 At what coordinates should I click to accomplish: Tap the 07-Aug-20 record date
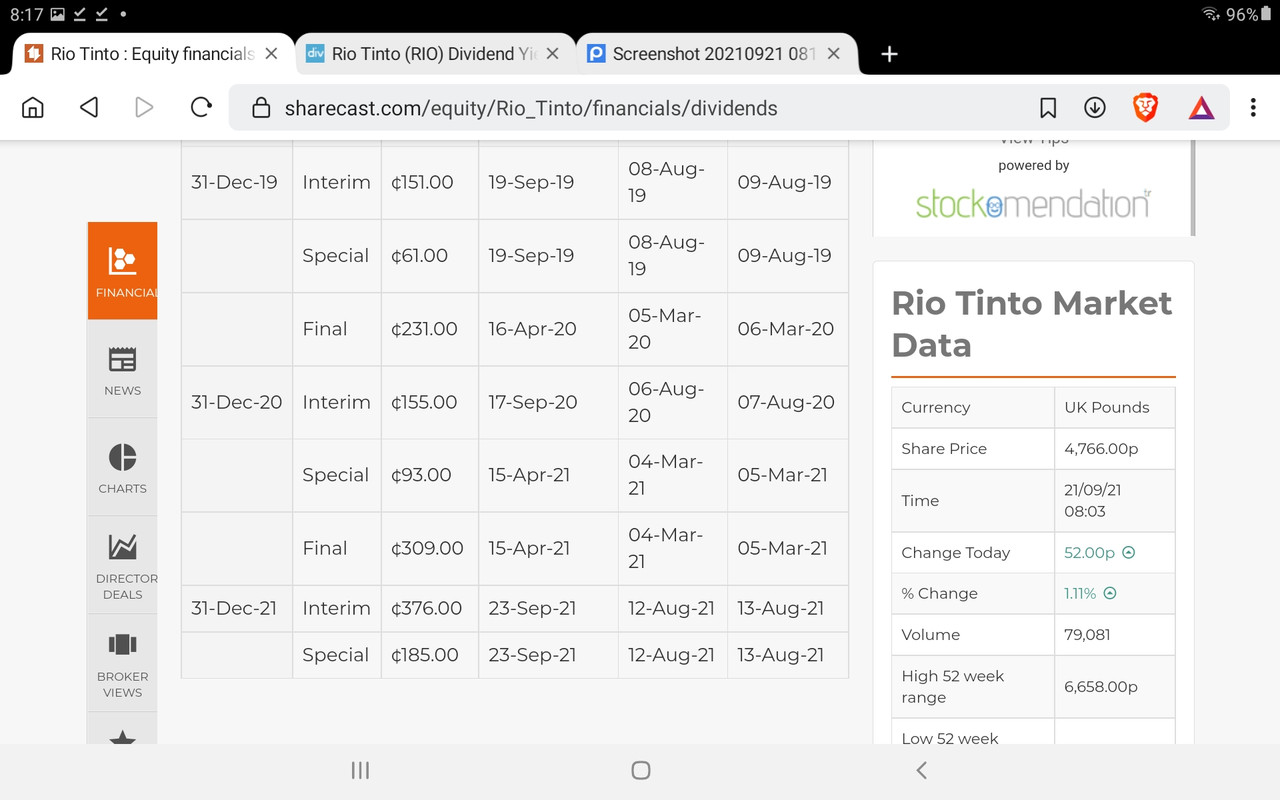[786, 402]
